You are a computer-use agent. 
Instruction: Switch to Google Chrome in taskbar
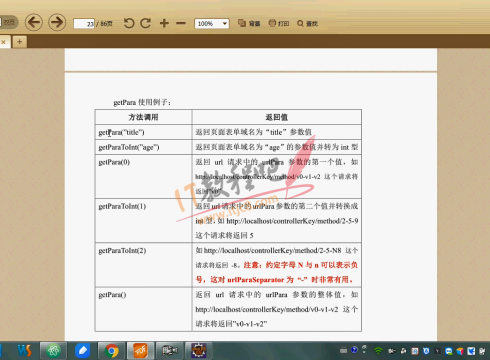point(111,351)
